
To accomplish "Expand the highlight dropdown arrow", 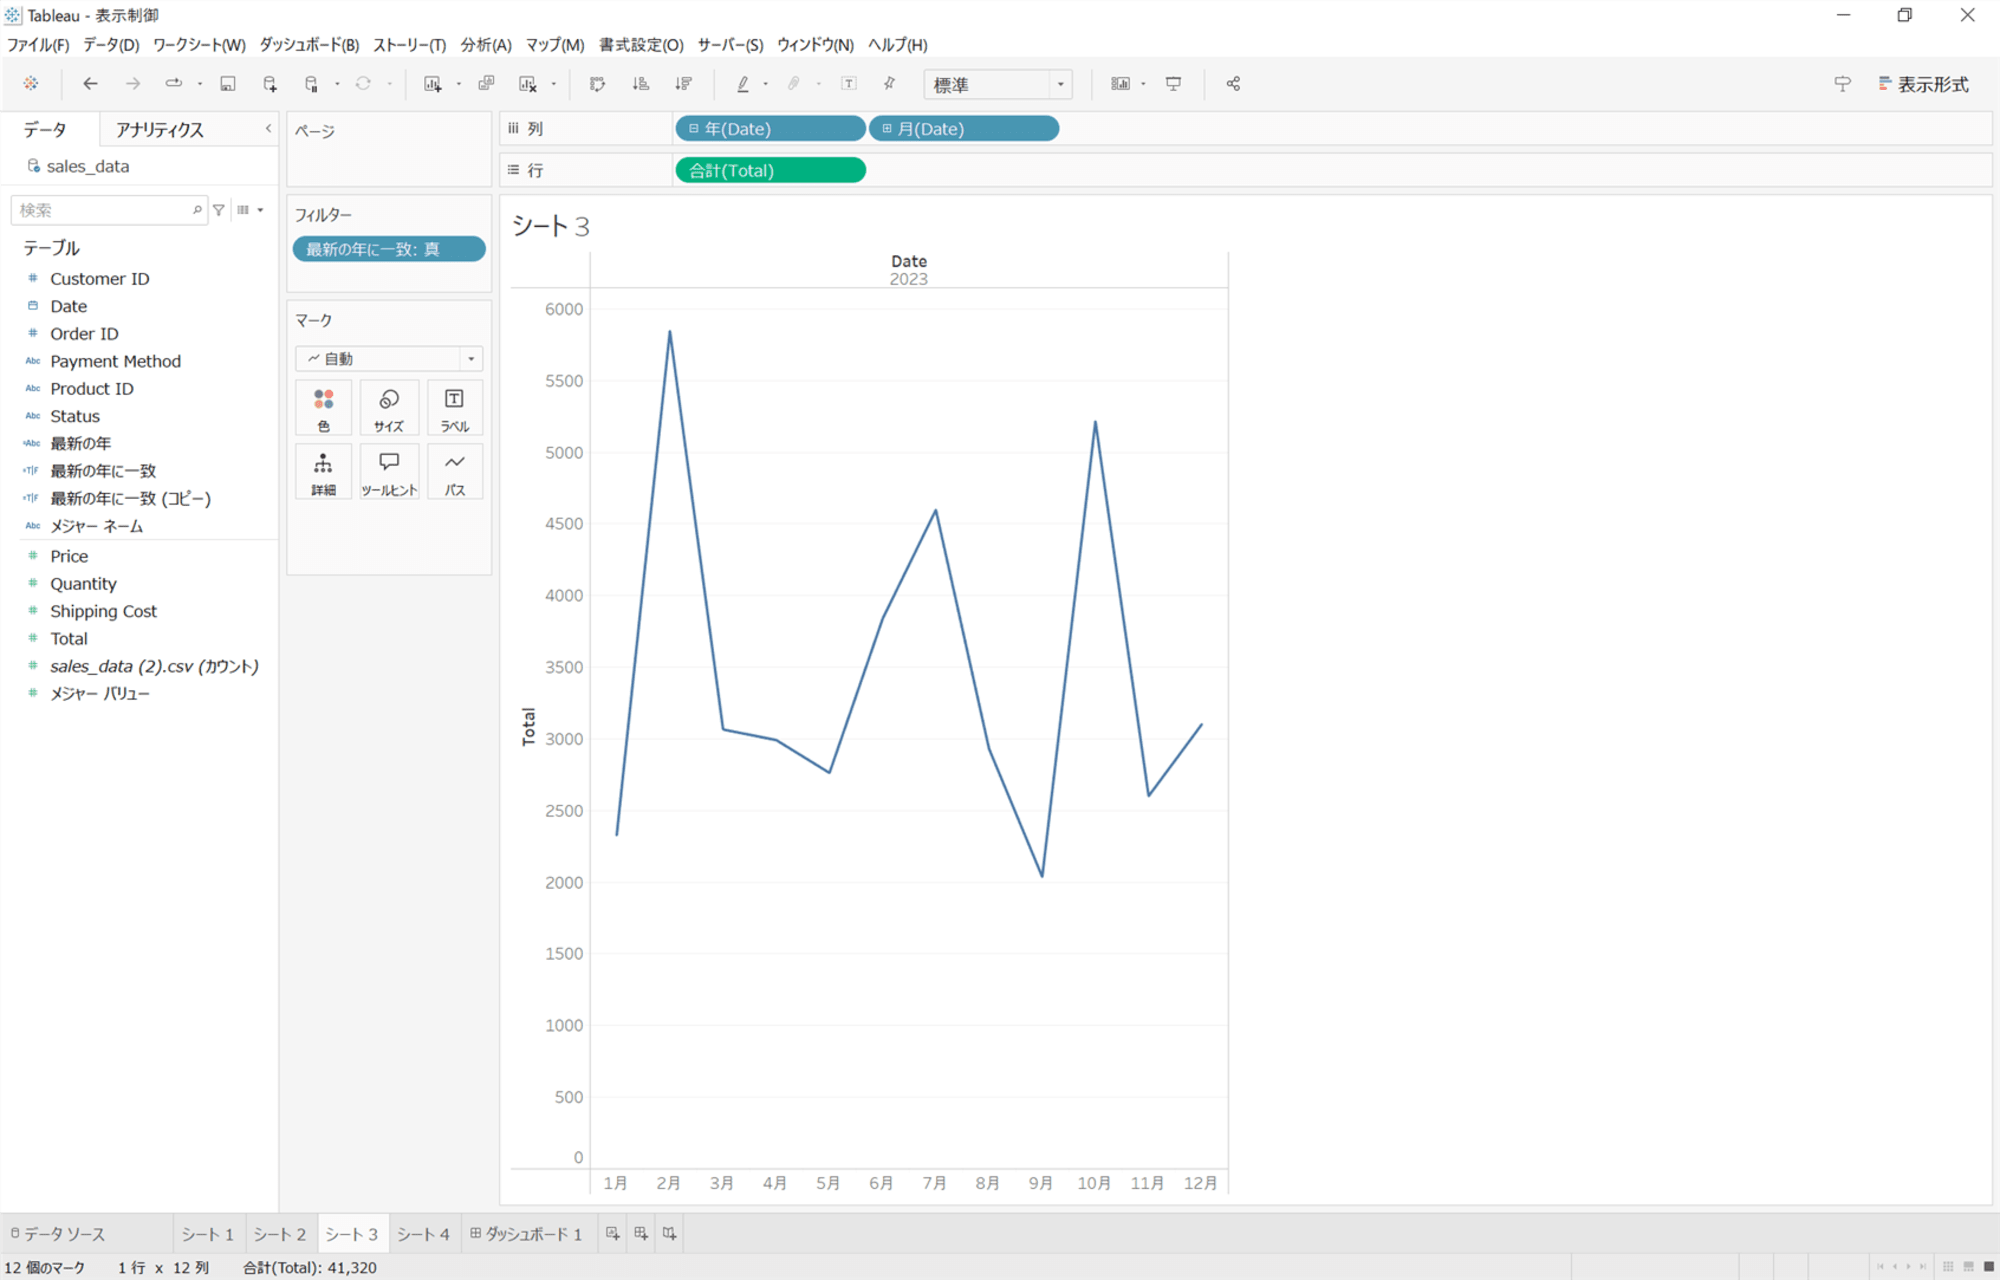I will [x=766, y=84].
